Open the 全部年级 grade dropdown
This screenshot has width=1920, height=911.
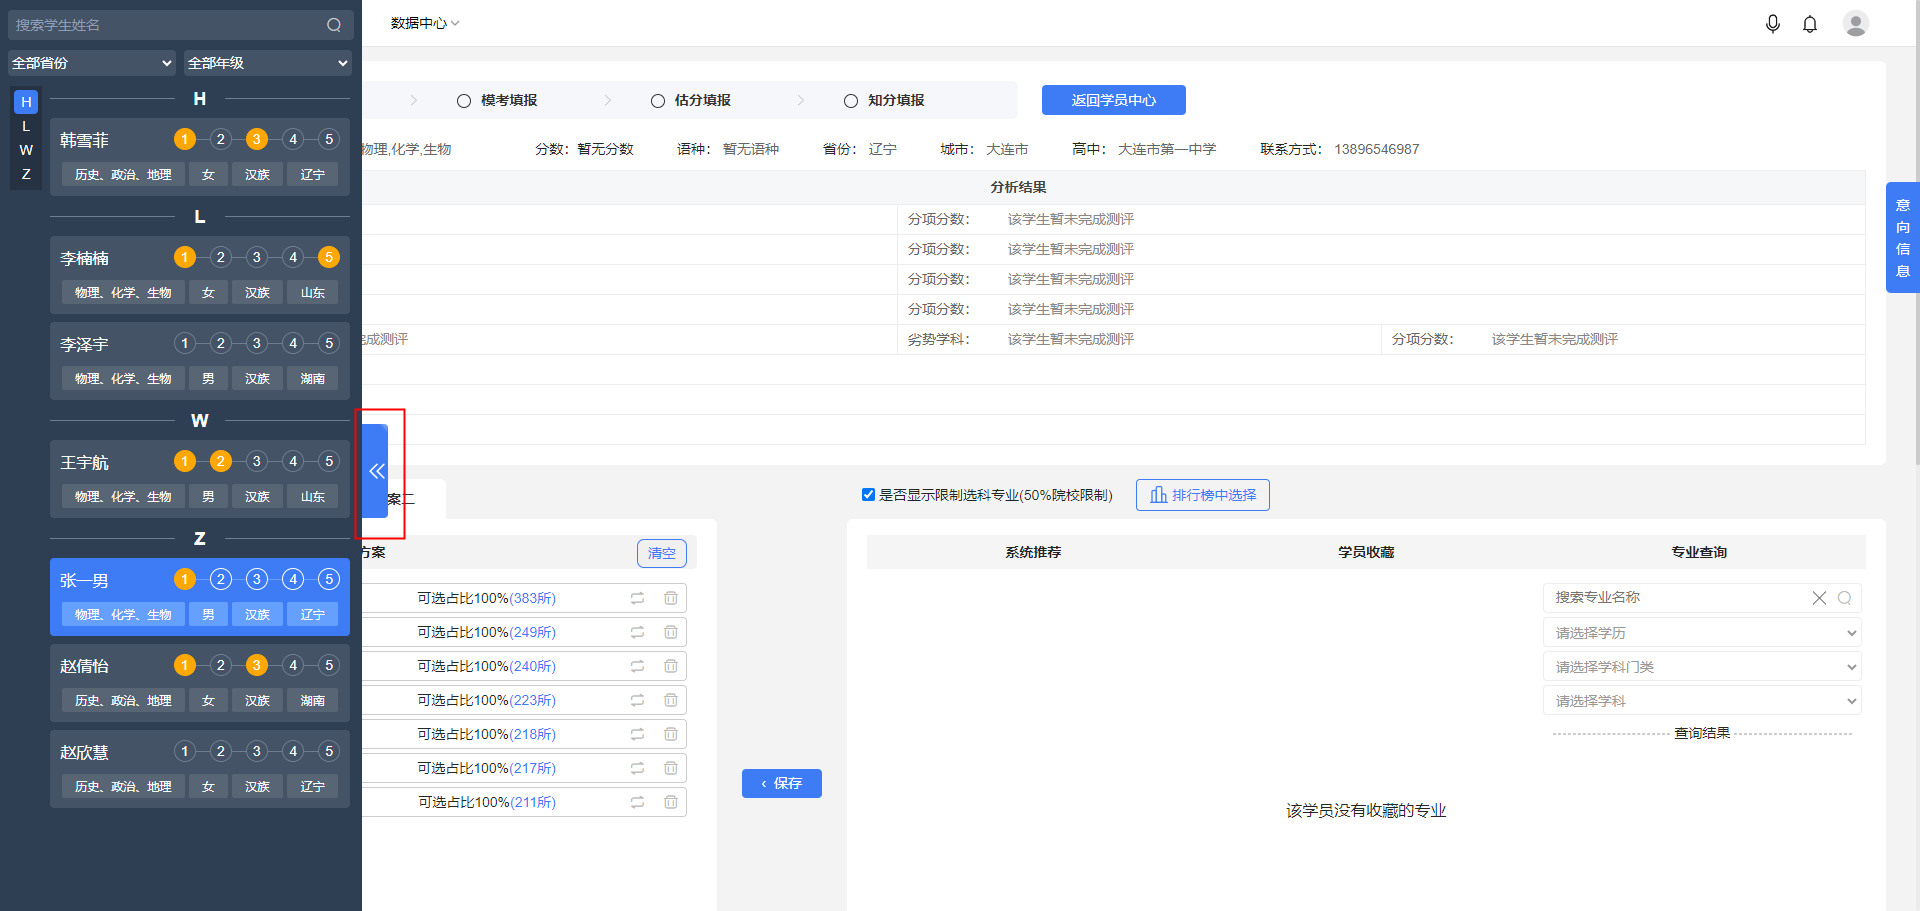point(266,62)
